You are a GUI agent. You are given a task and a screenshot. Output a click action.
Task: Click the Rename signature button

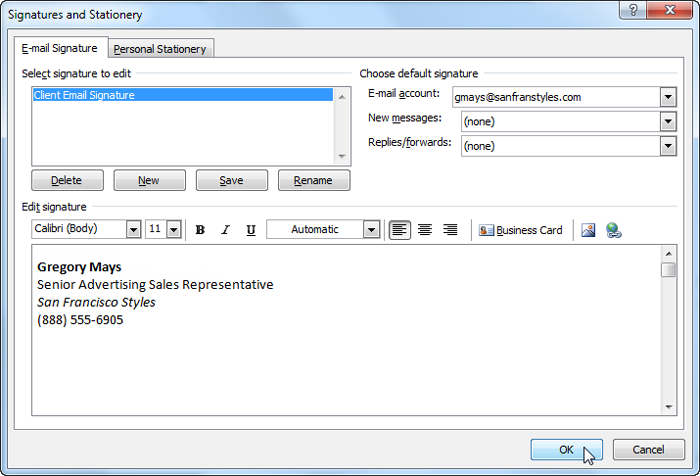coord(313,181)
